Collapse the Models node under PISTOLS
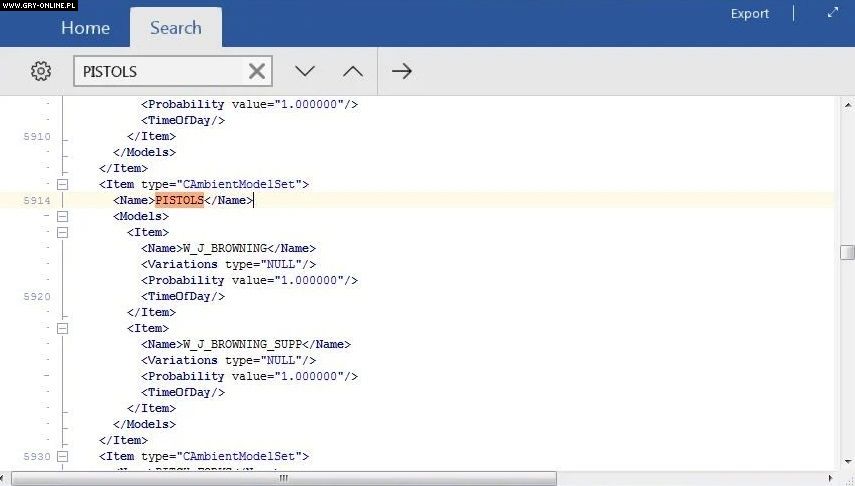 click(x=62, y=216)
